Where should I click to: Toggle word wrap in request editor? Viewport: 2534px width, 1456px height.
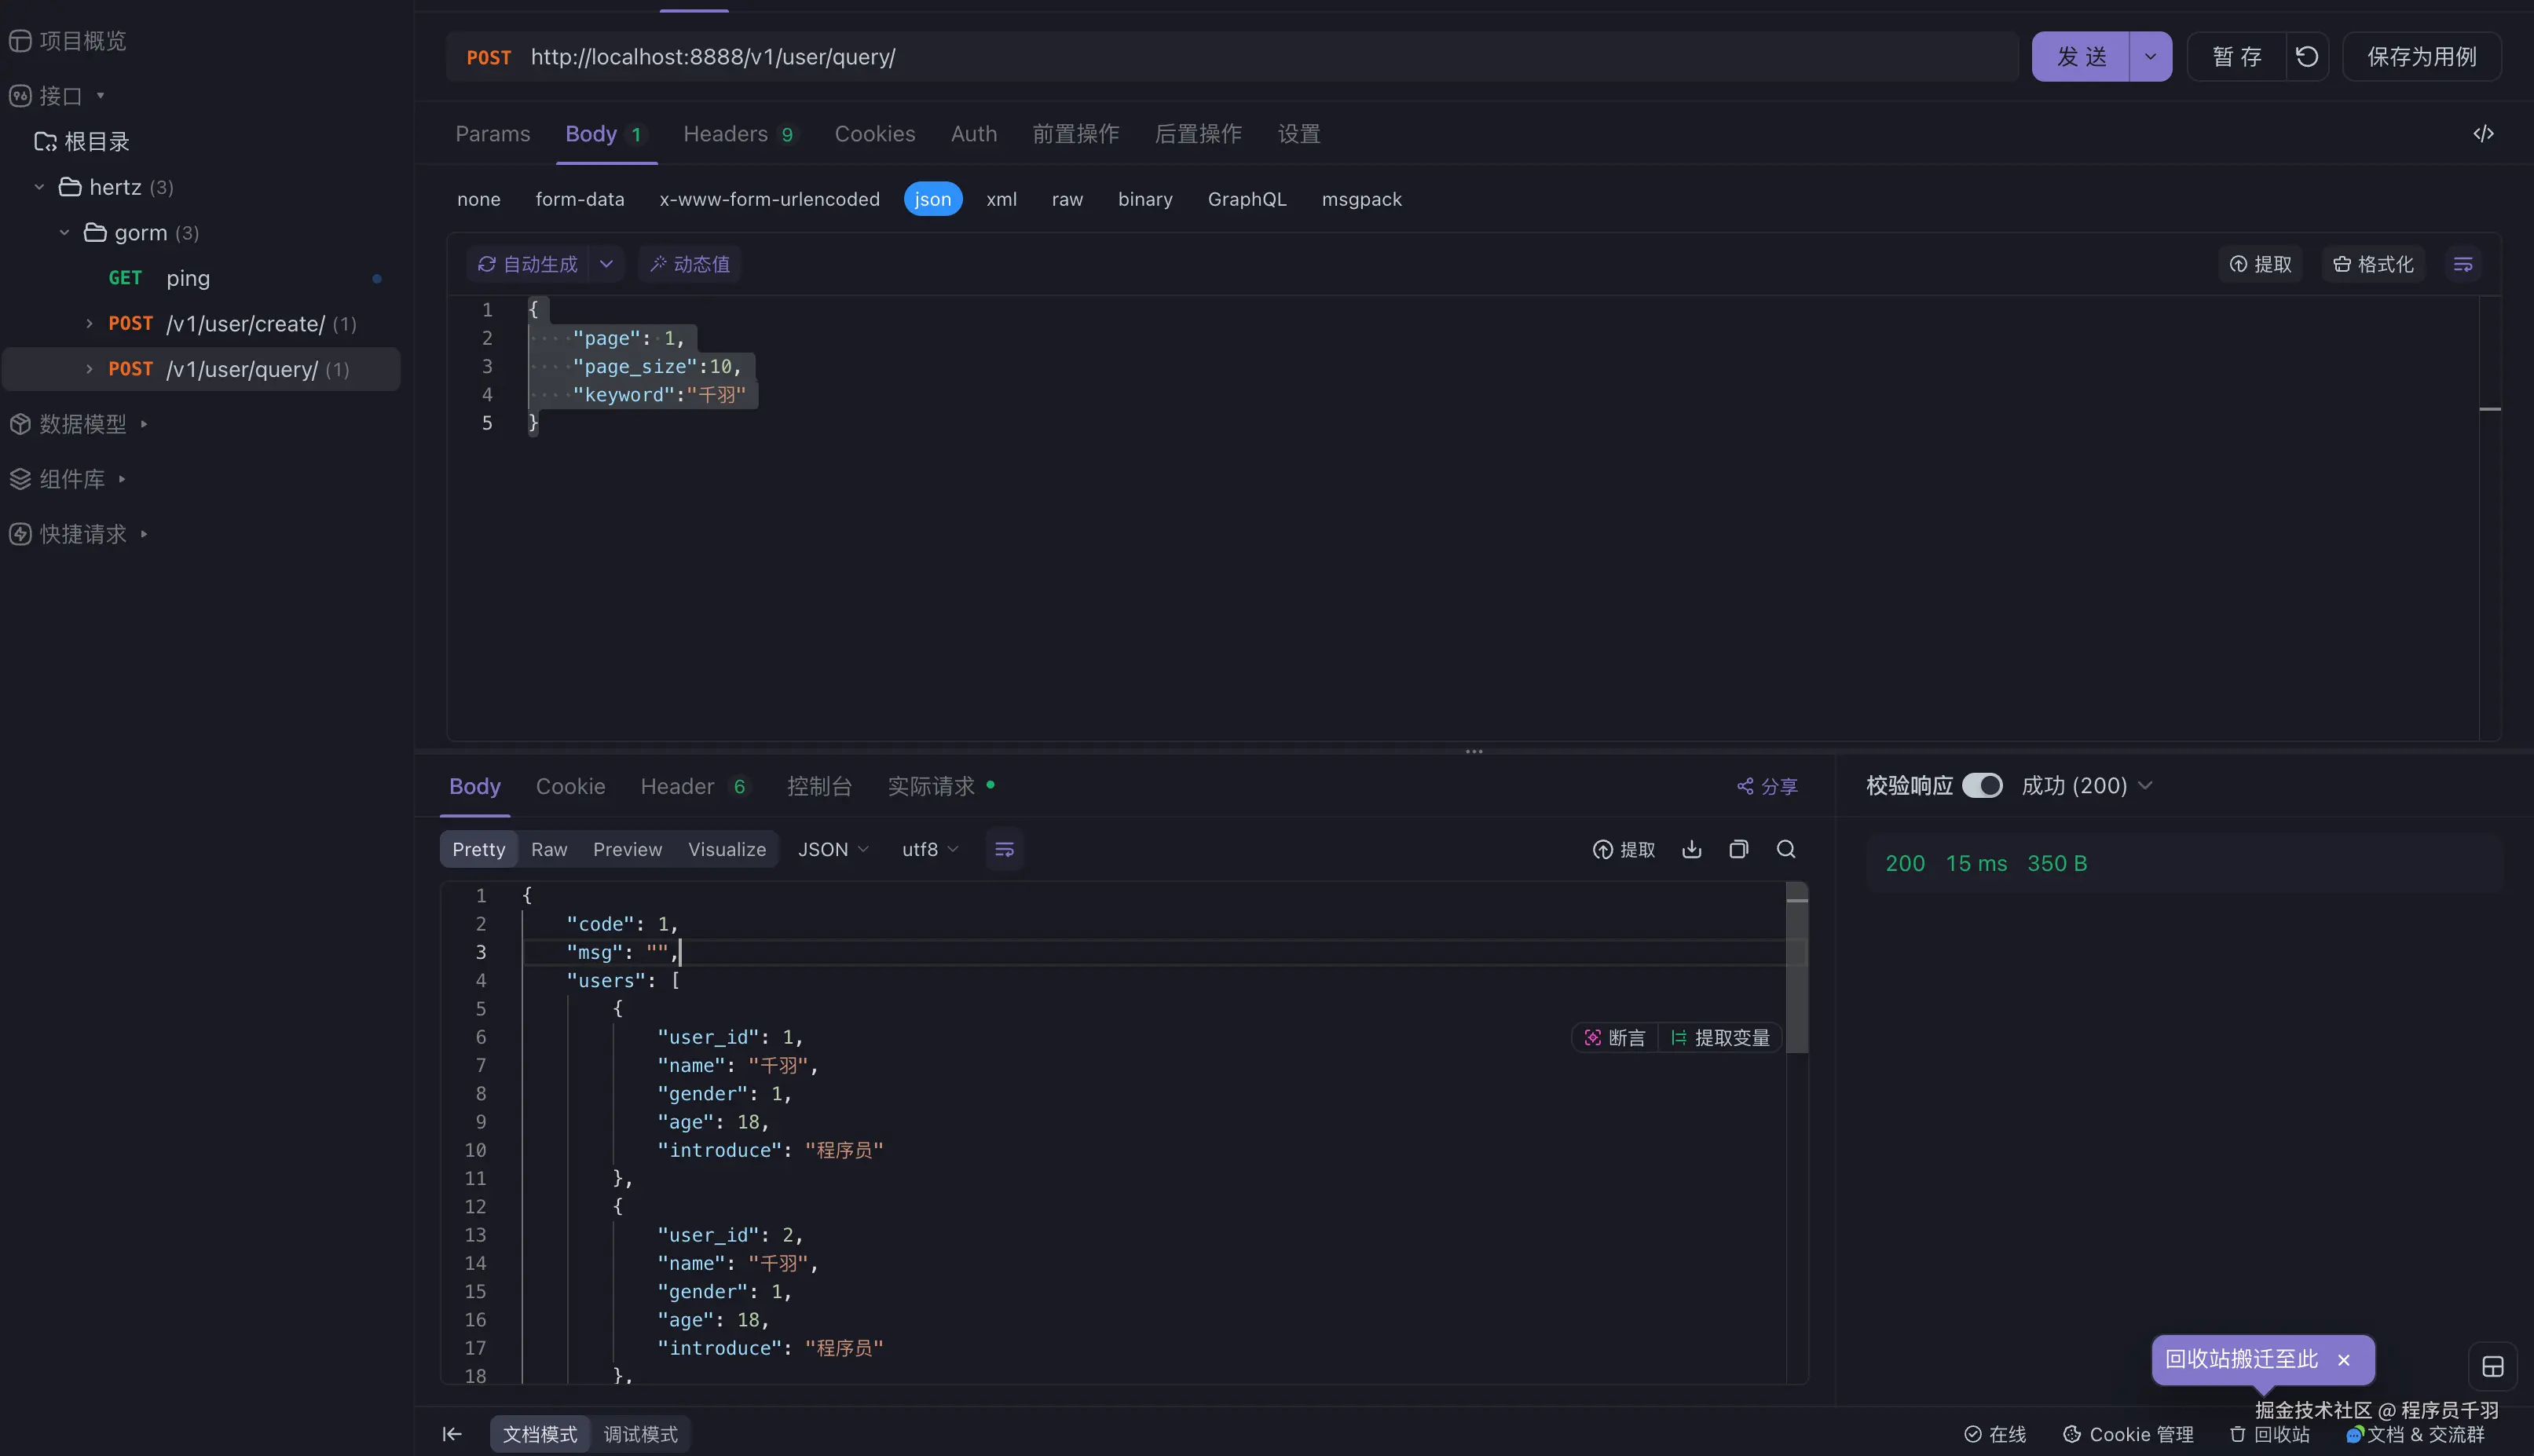coord(2463,264)
